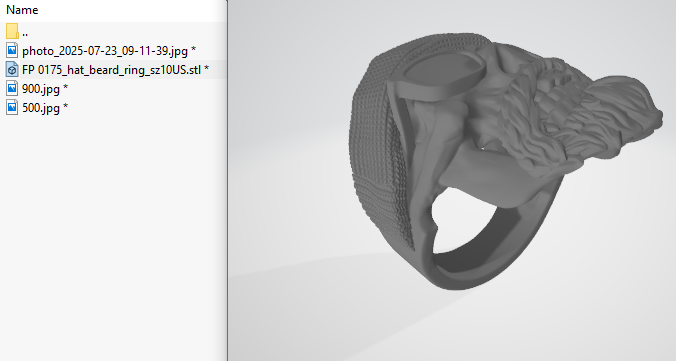Image resolution: width=676 pixels, height=361 pixels.
Task: Click the Name column header
Action: pos(22,10)
